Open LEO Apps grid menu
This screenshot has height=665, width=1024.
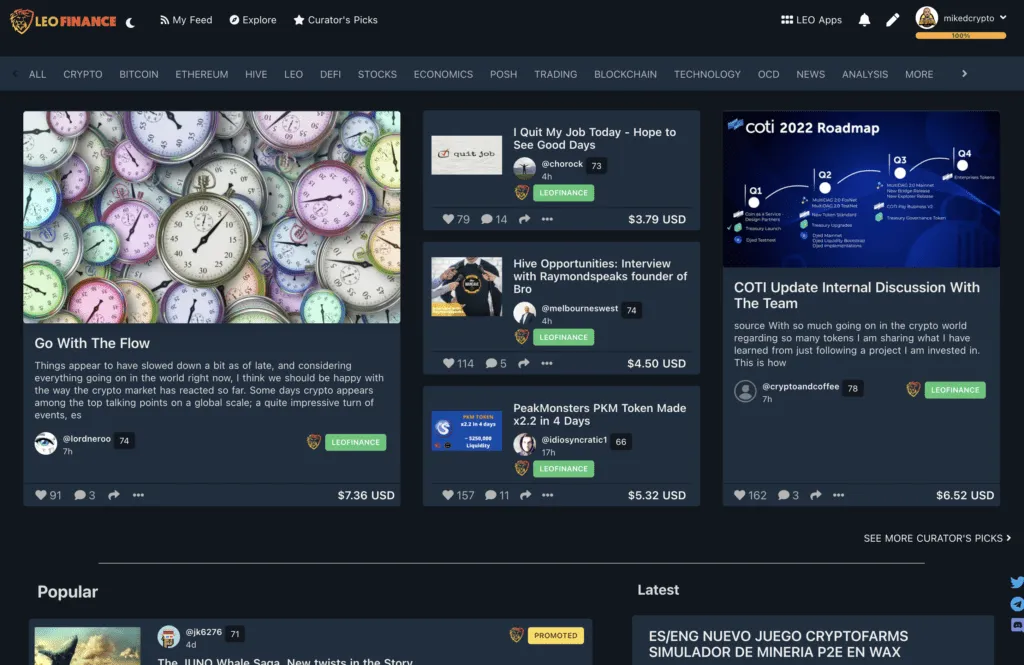point(811,20)
